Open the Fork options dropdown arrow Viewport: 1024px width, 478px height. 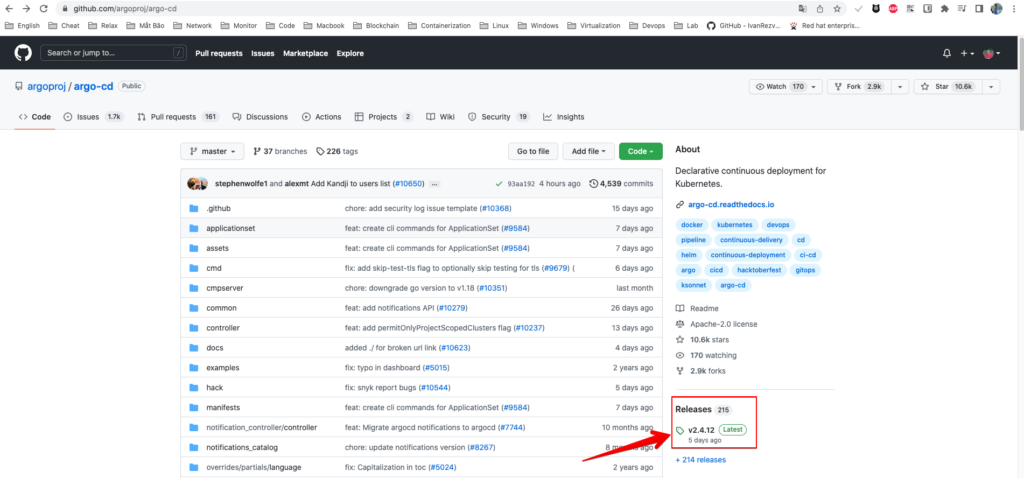(x=900, y=87)
